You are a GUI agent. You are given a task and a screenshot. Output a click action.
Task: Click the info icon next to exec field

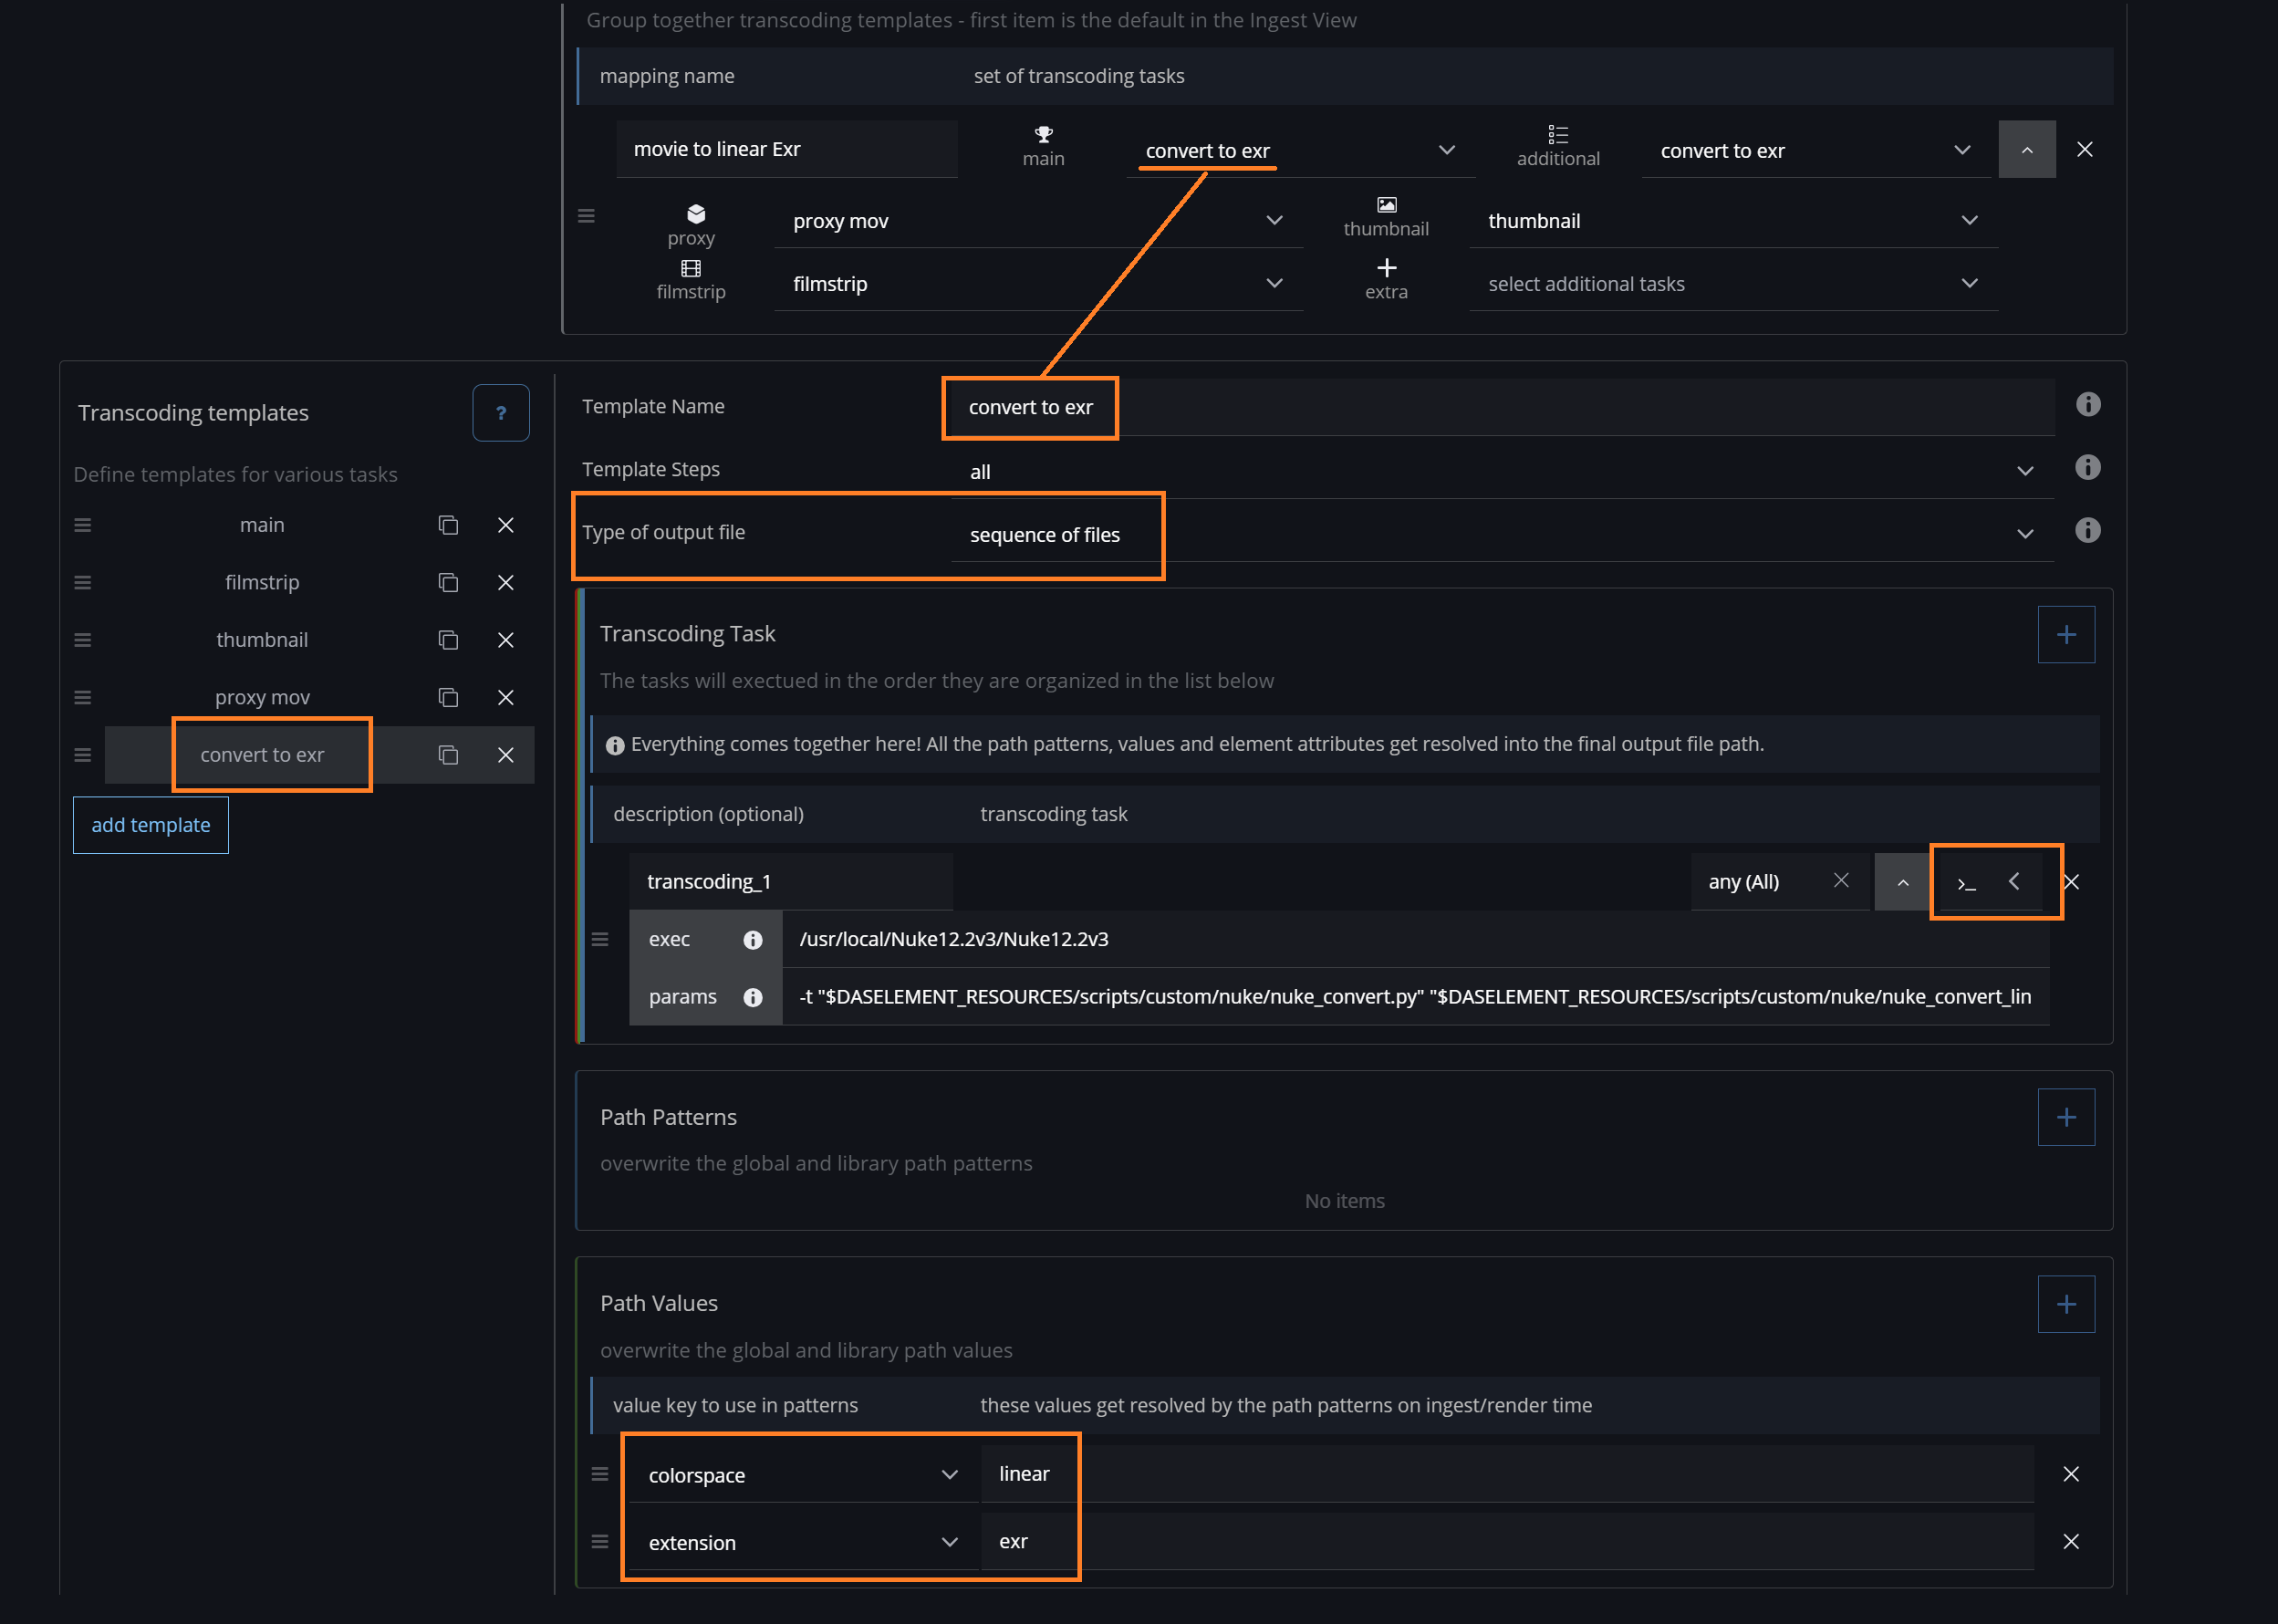751,939
